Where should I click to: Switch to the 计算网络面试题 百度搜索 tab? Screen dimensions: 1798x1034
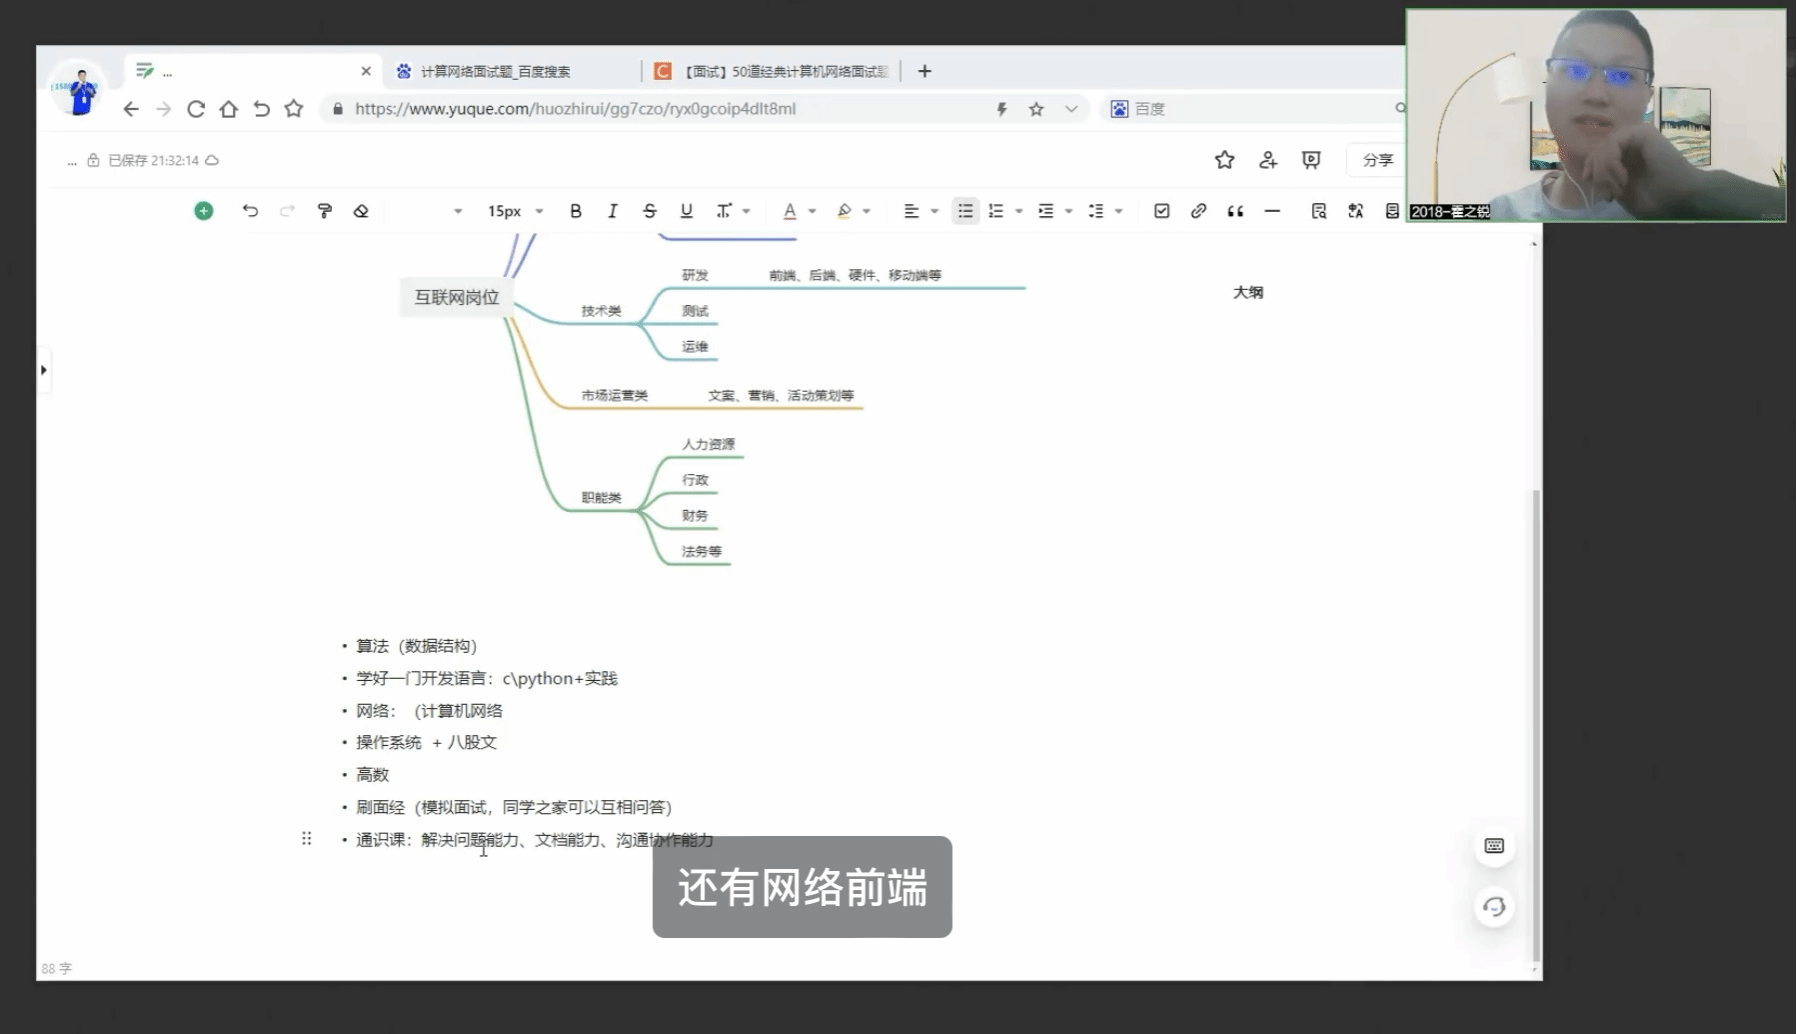[496, 71]
